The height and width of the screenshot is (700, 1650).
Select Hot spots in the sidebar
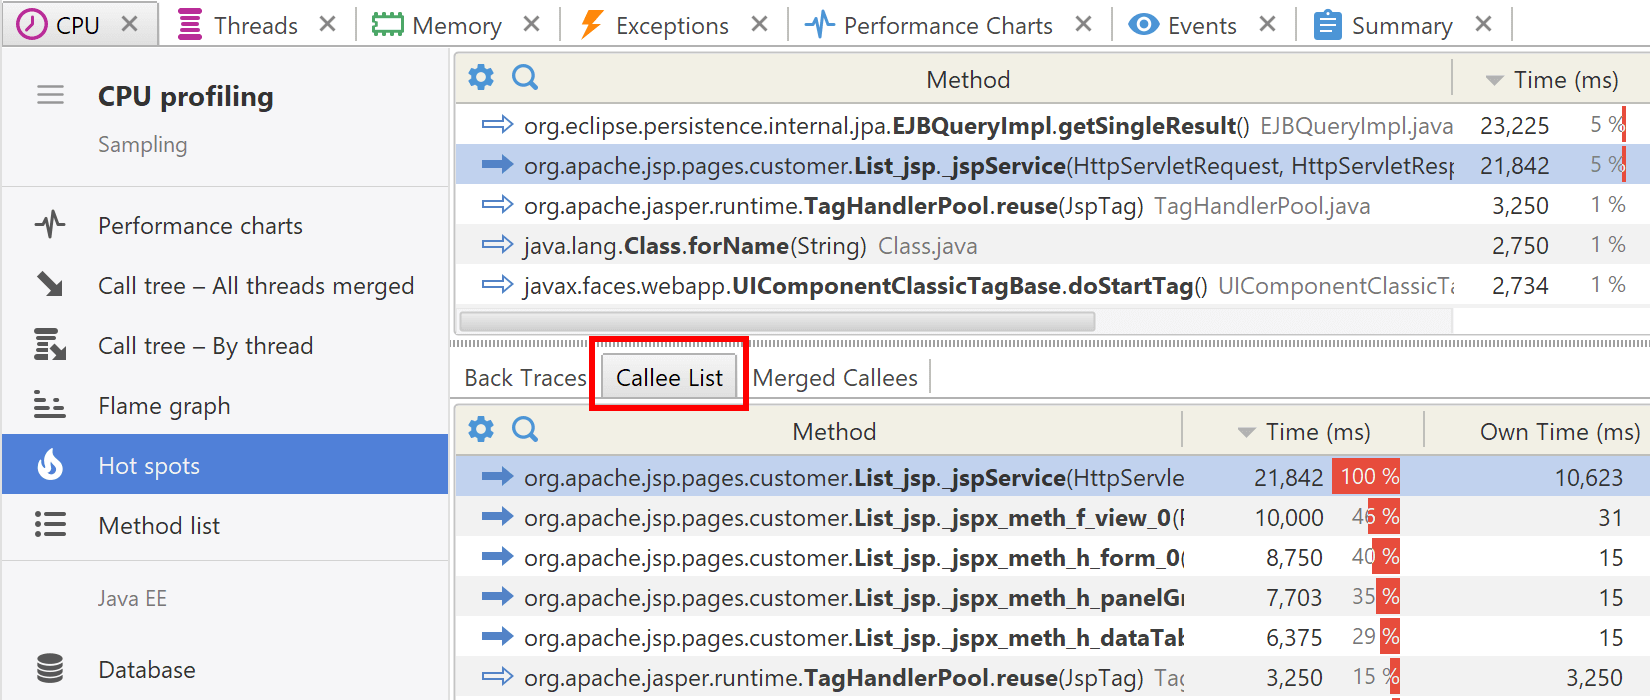tap(225, 464)
